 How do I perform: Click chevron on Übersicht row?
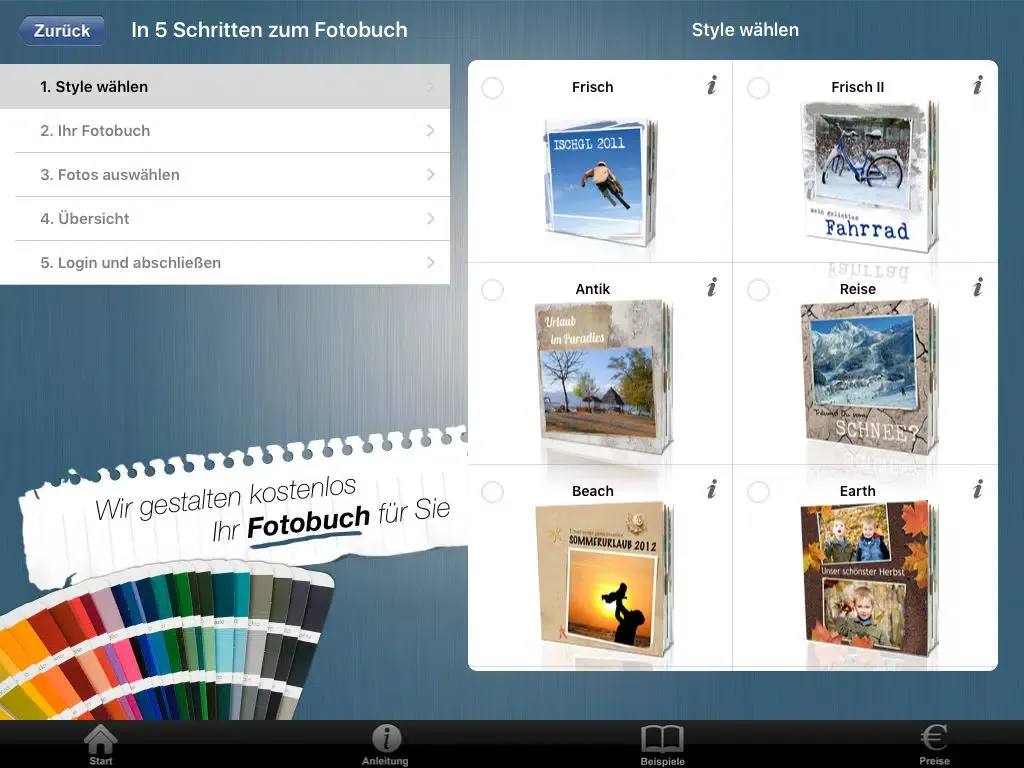(x=430, y=218)
